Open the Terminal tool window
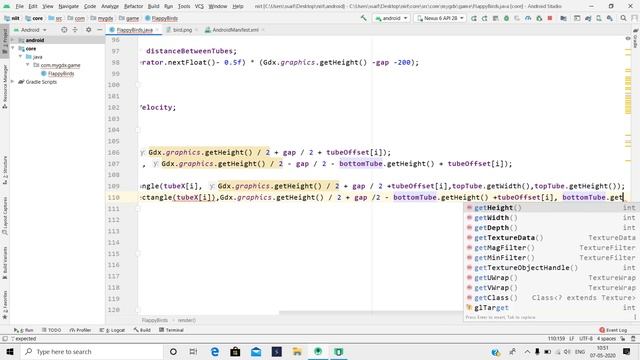Image resolution: width=640 pixels, height=360 pixels. (x=171, y=330)
